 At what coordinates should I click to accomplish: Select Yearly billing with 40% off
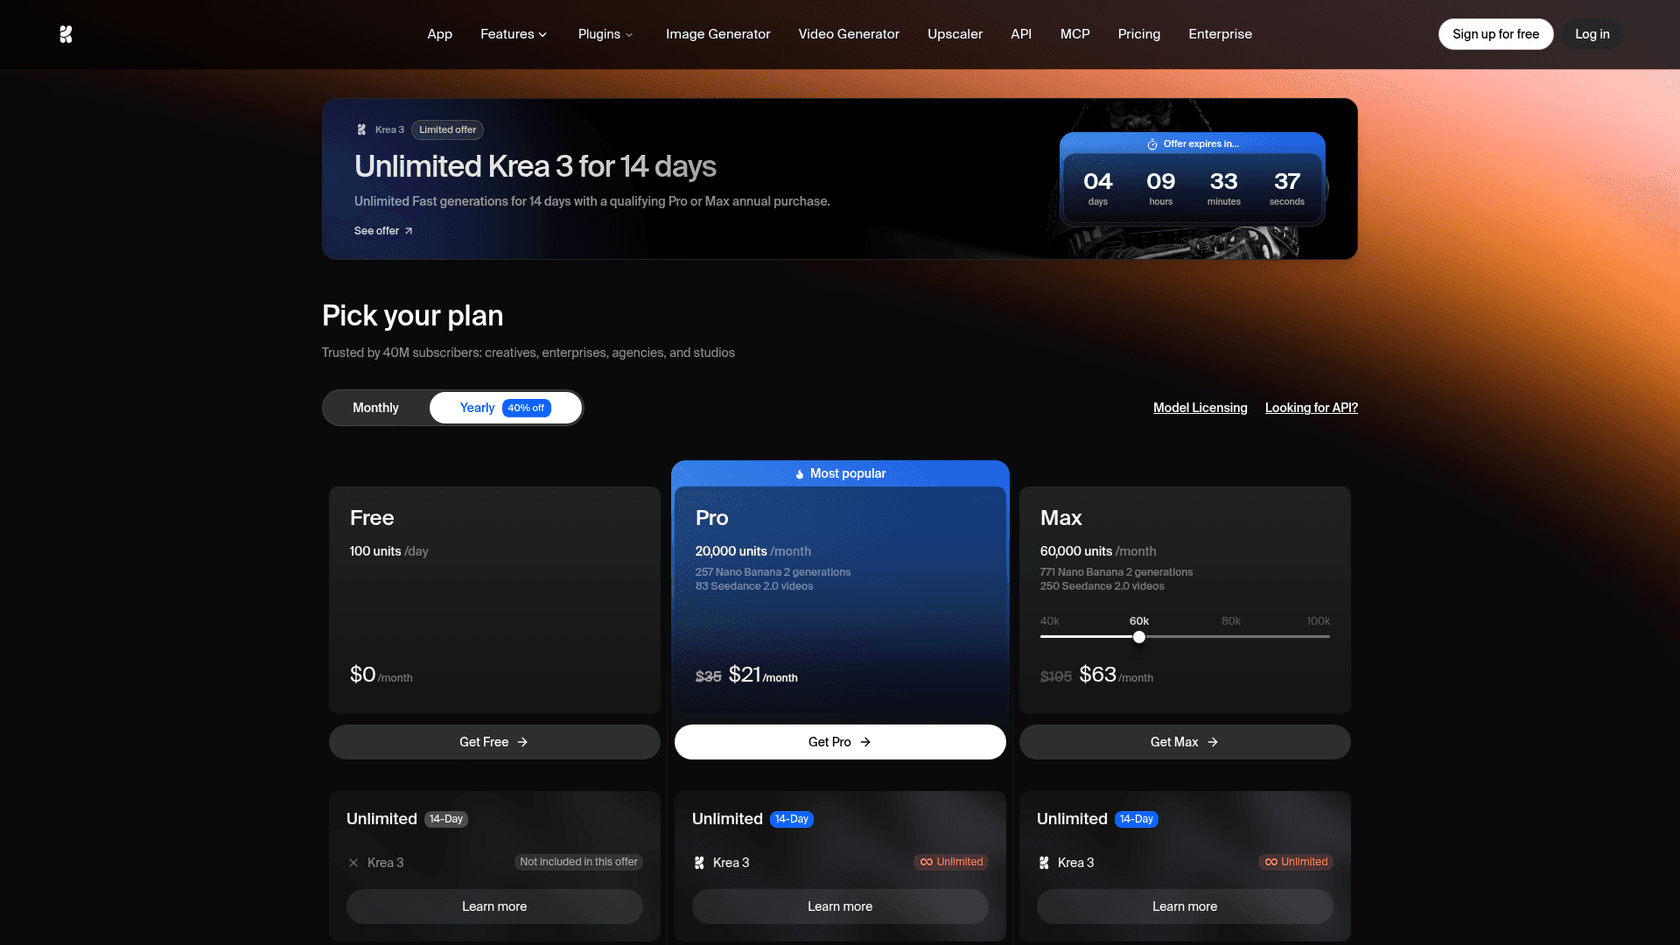click(505, 408)
